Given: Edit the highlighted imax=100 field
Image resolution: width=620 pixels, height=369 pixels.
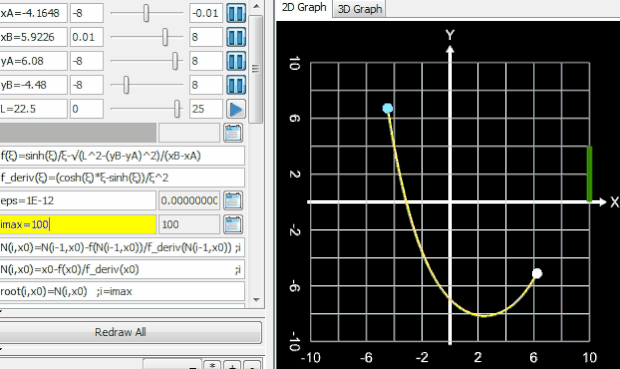Looking at the screenshot, I should (78, 225).
